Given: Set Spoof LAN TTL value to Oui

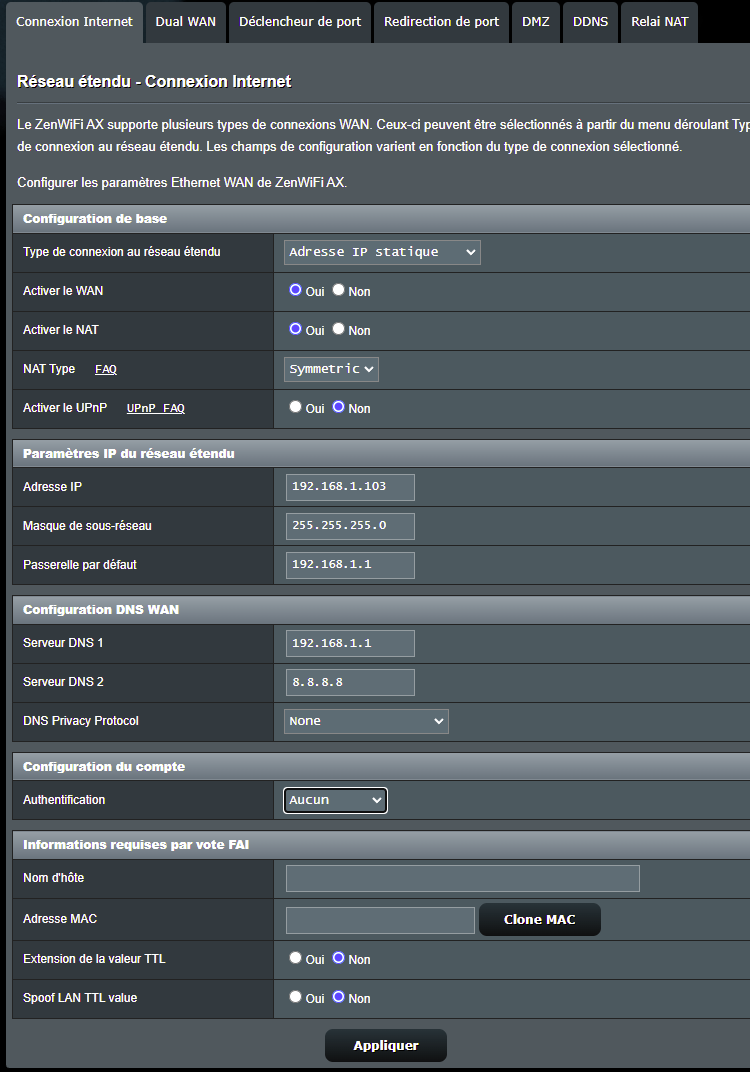Looking at the screenshot, I should [295, 997].
